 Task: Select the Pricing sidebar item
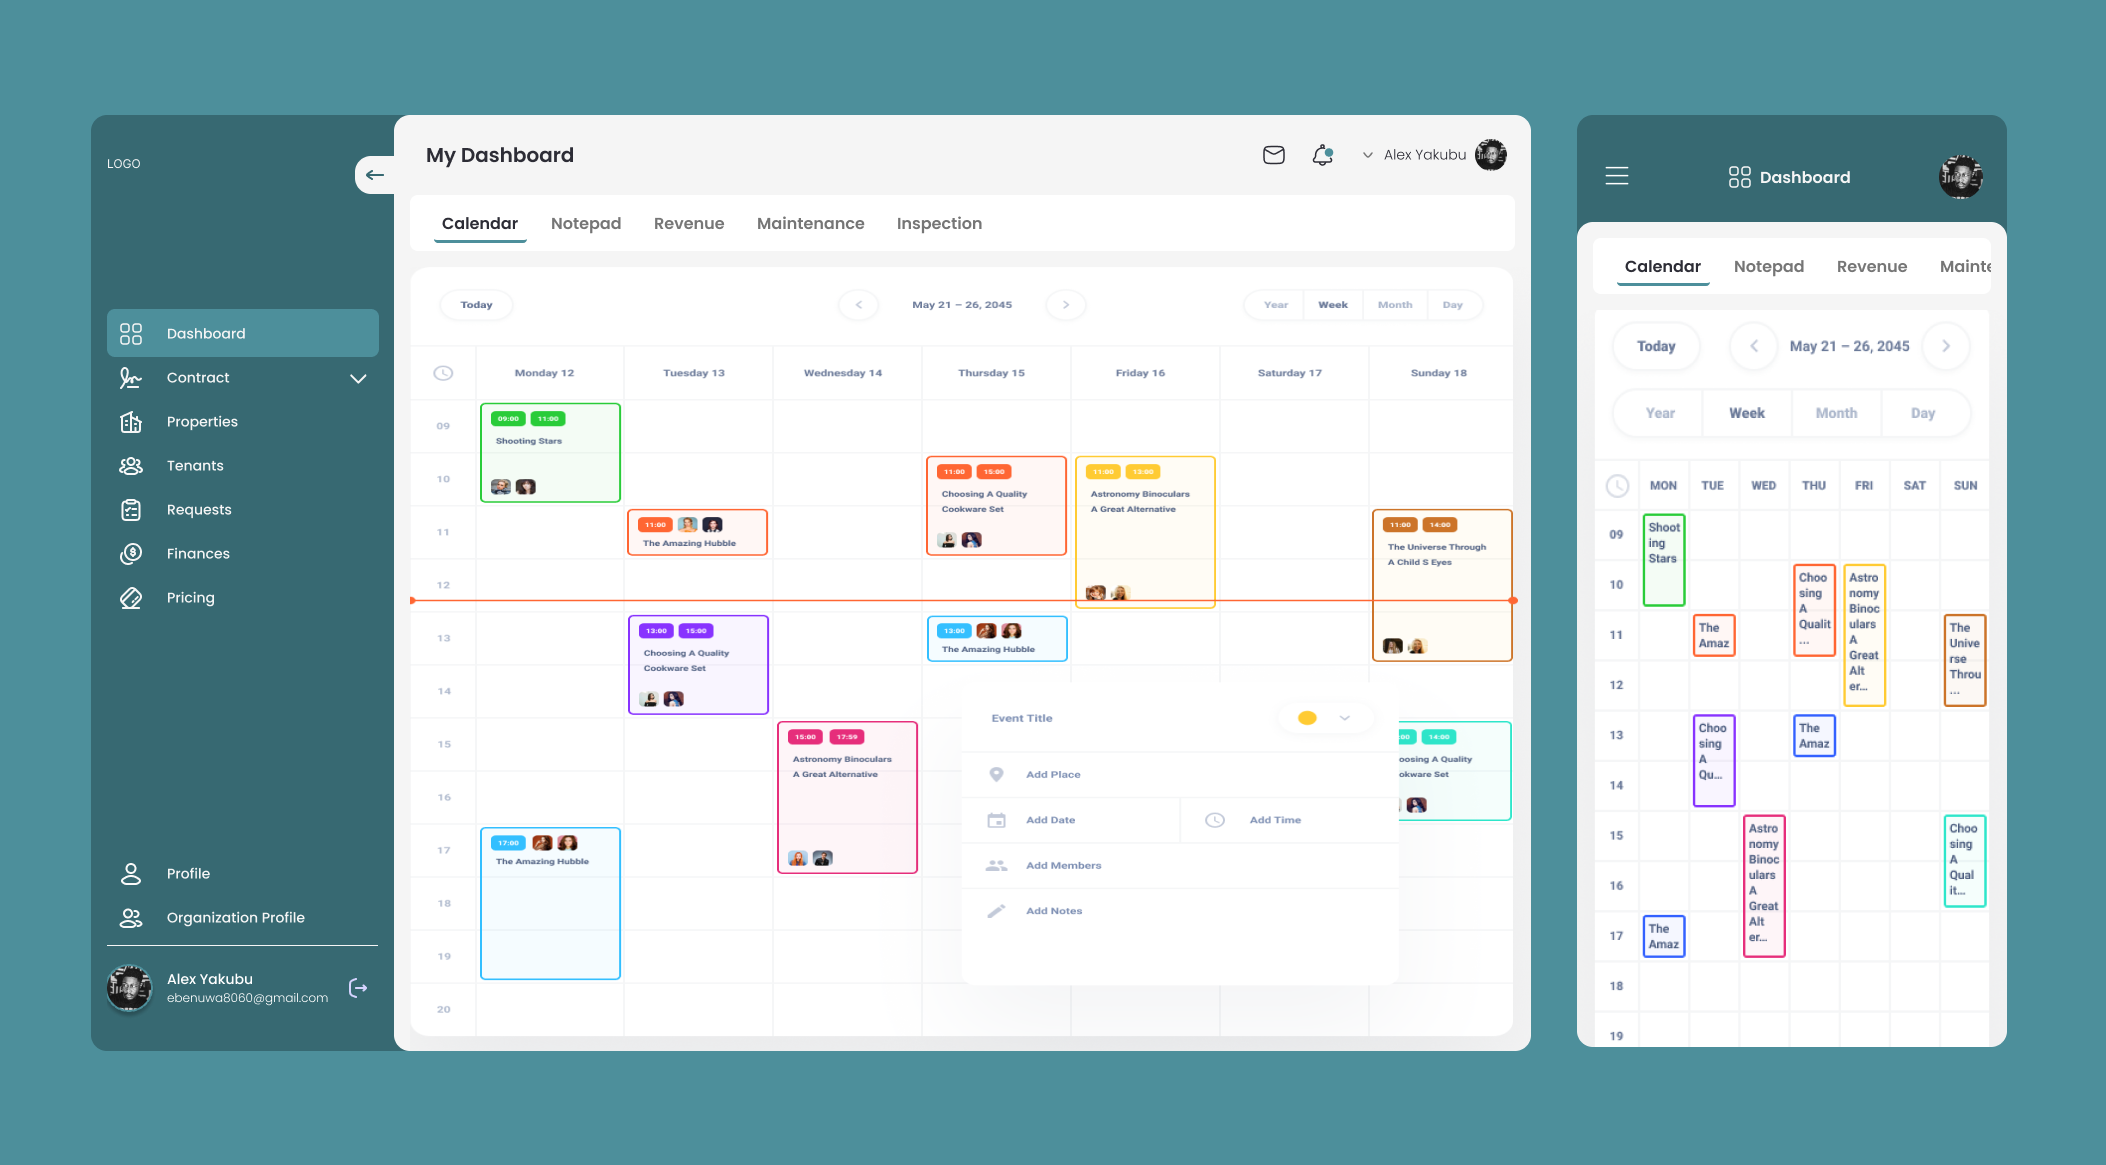[x=190, y=597]
